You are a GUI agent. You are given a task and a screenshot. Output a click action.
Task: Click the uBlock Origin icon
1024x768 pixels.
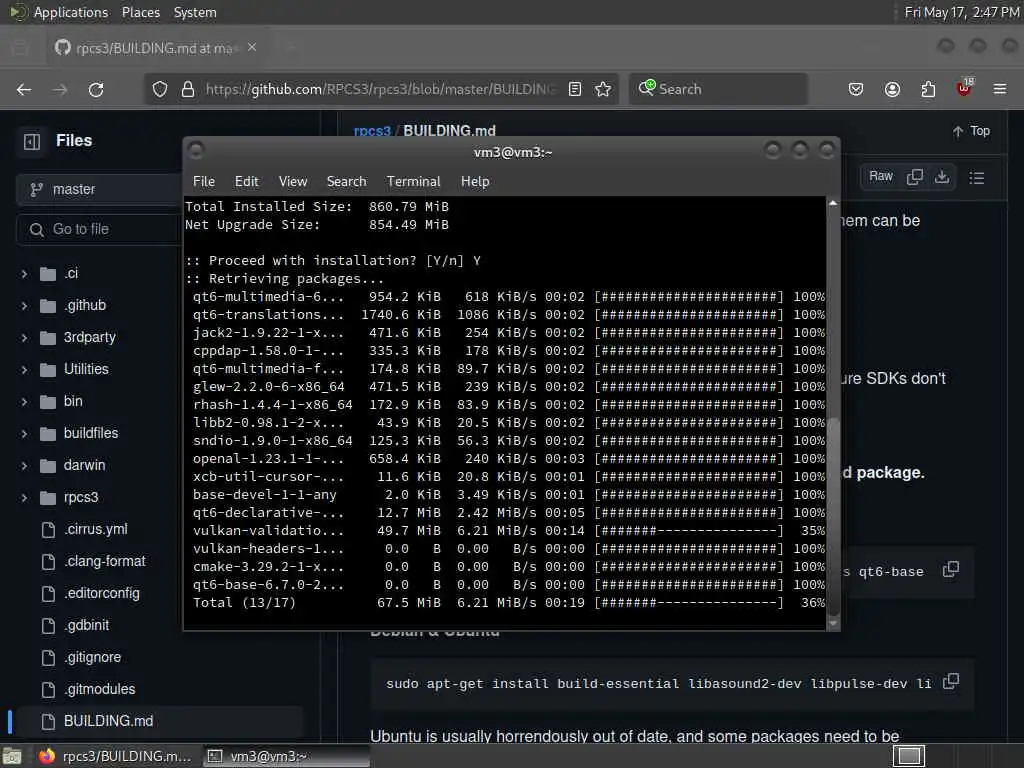point(964,88)
